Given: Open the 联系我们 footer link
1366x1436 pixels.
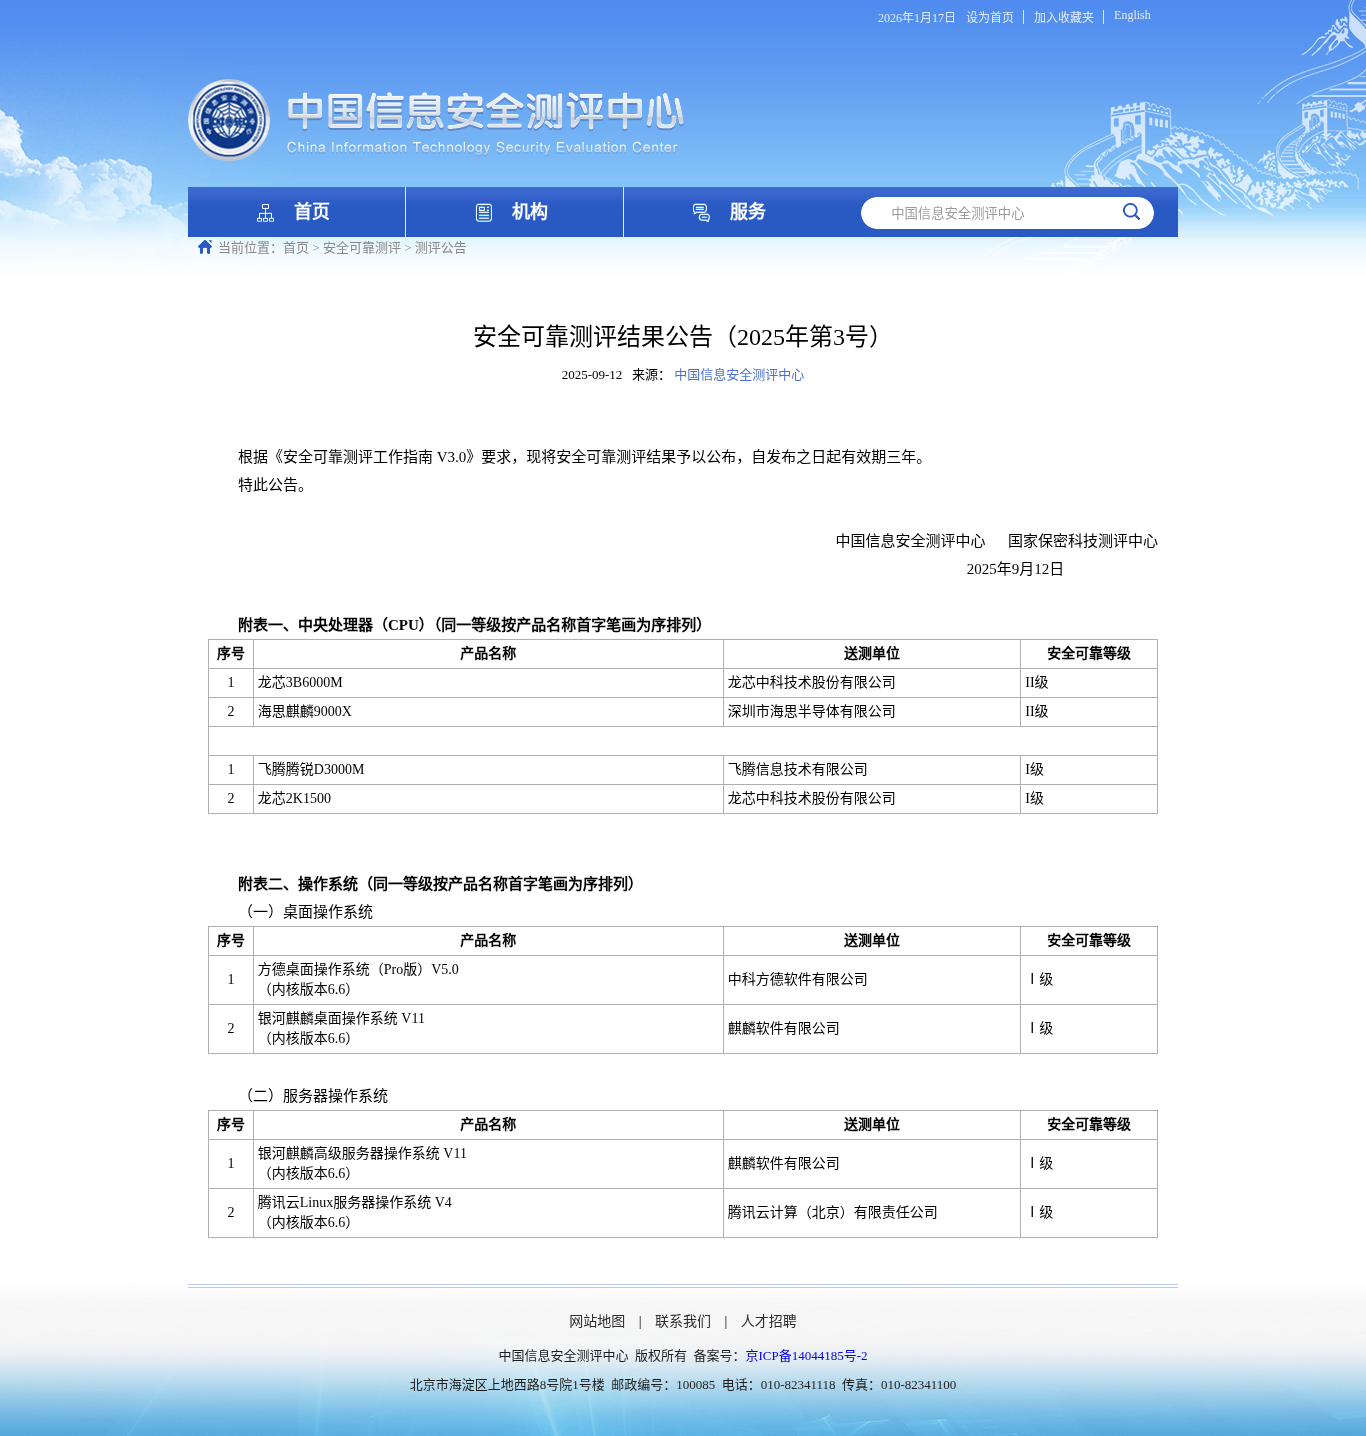Looking at the screenshot, I should click(683, 1322).
